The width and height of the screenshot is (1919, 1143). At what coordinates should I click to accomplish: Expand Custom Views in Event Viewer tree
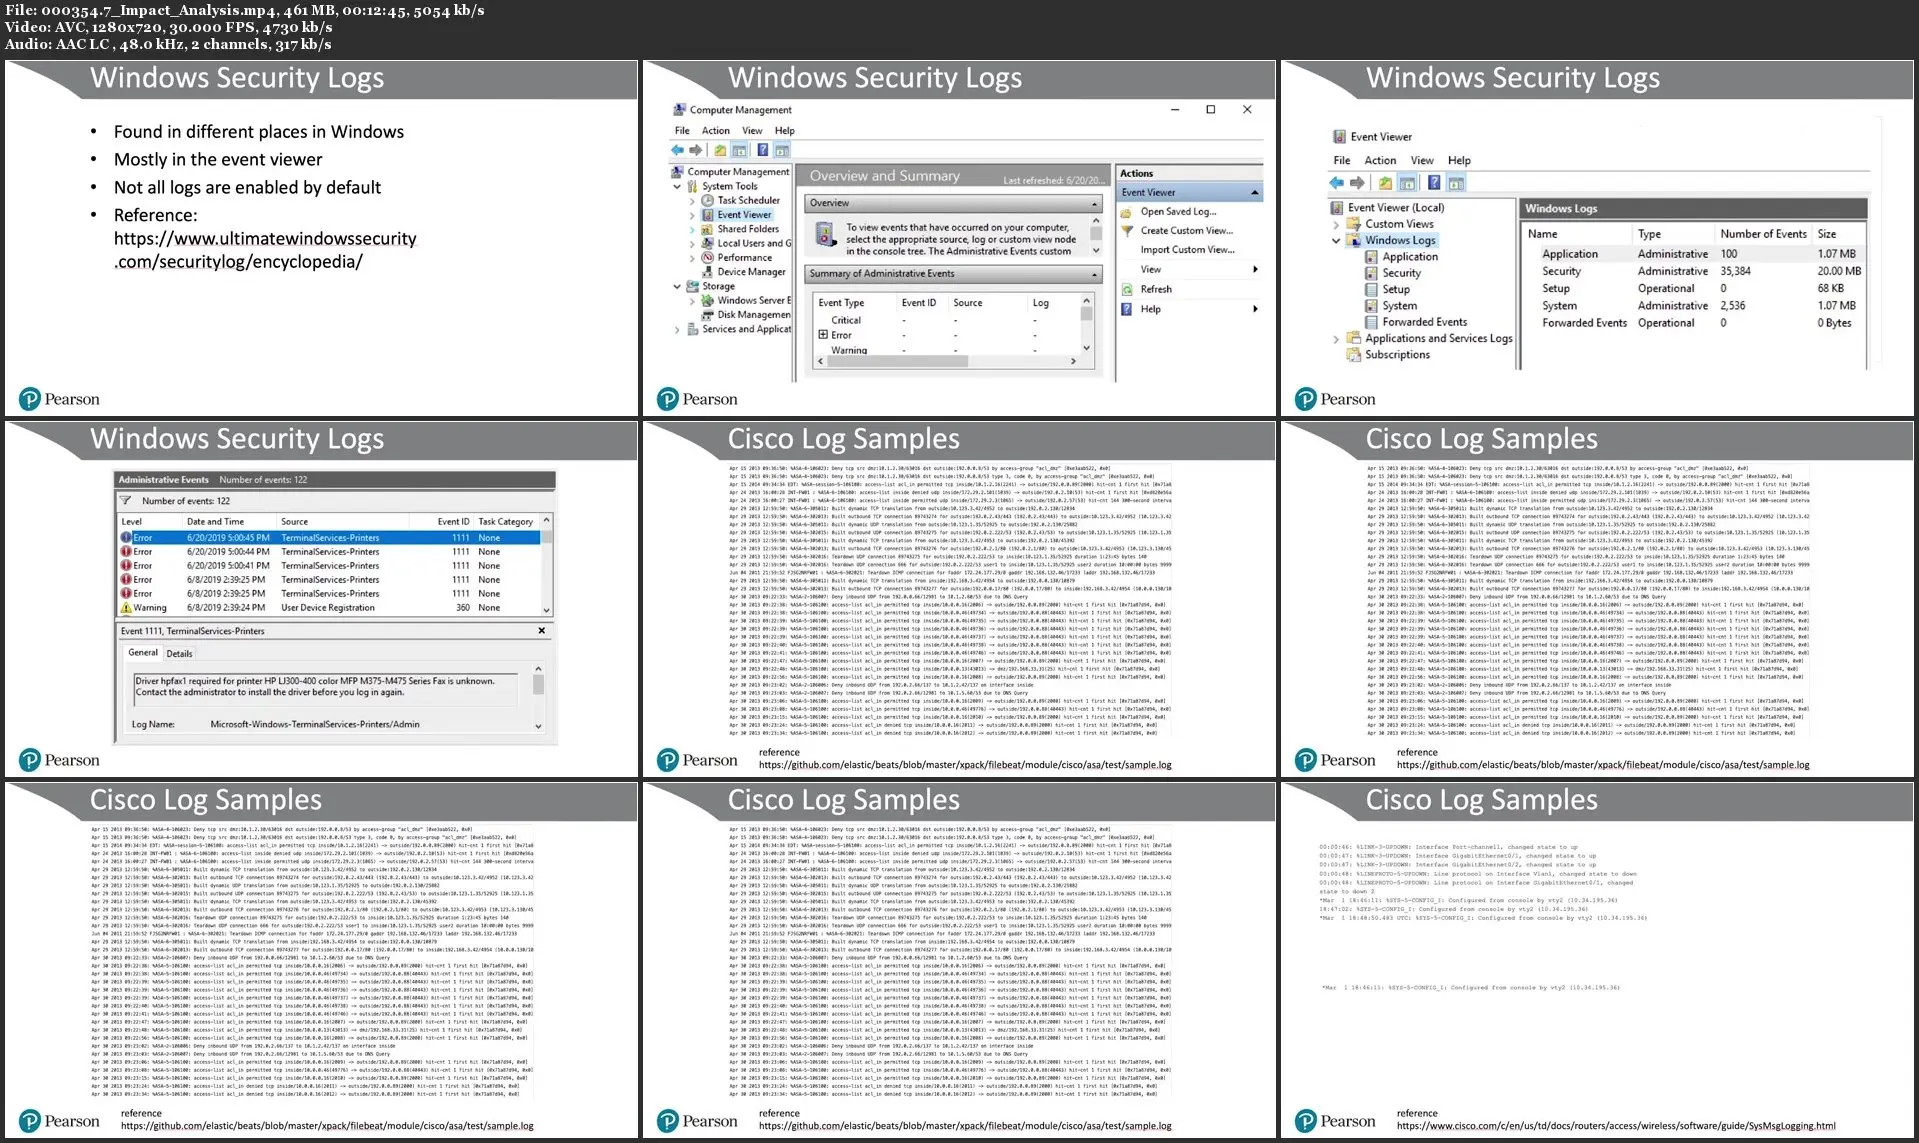[1336, 224]
